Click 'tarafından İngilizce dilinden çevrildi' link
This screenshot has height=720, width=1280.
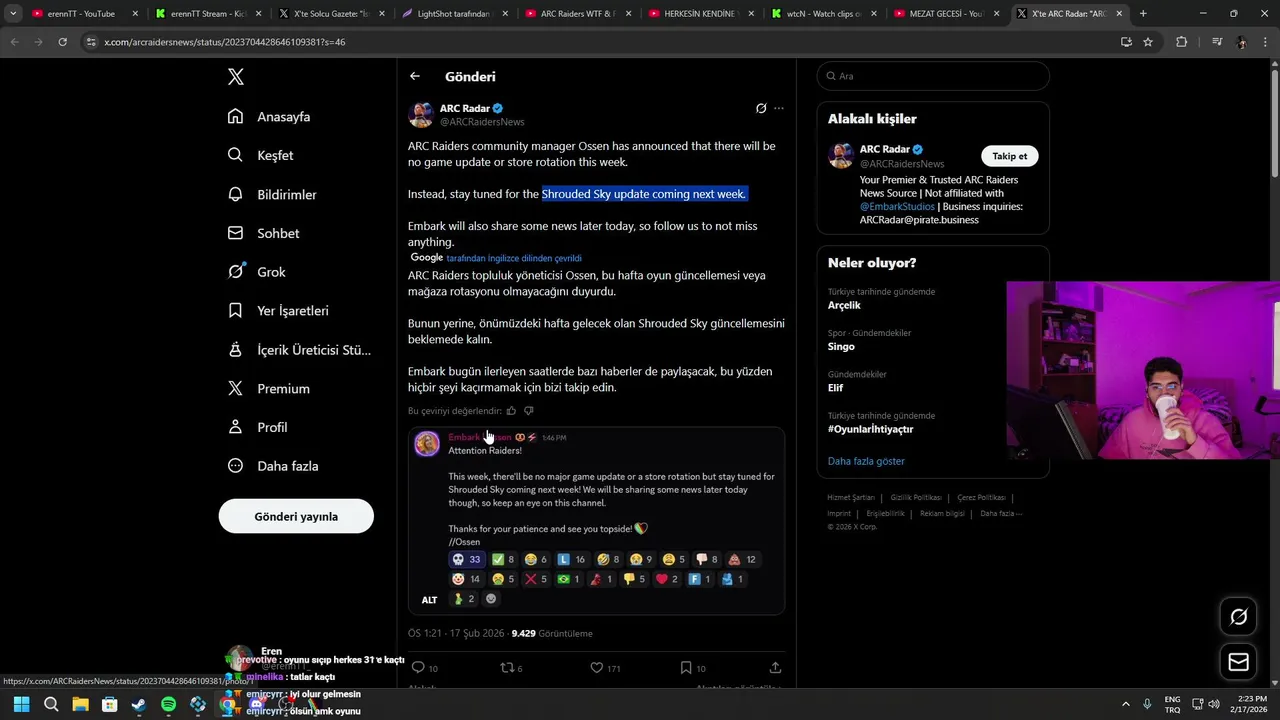(514, 258)
